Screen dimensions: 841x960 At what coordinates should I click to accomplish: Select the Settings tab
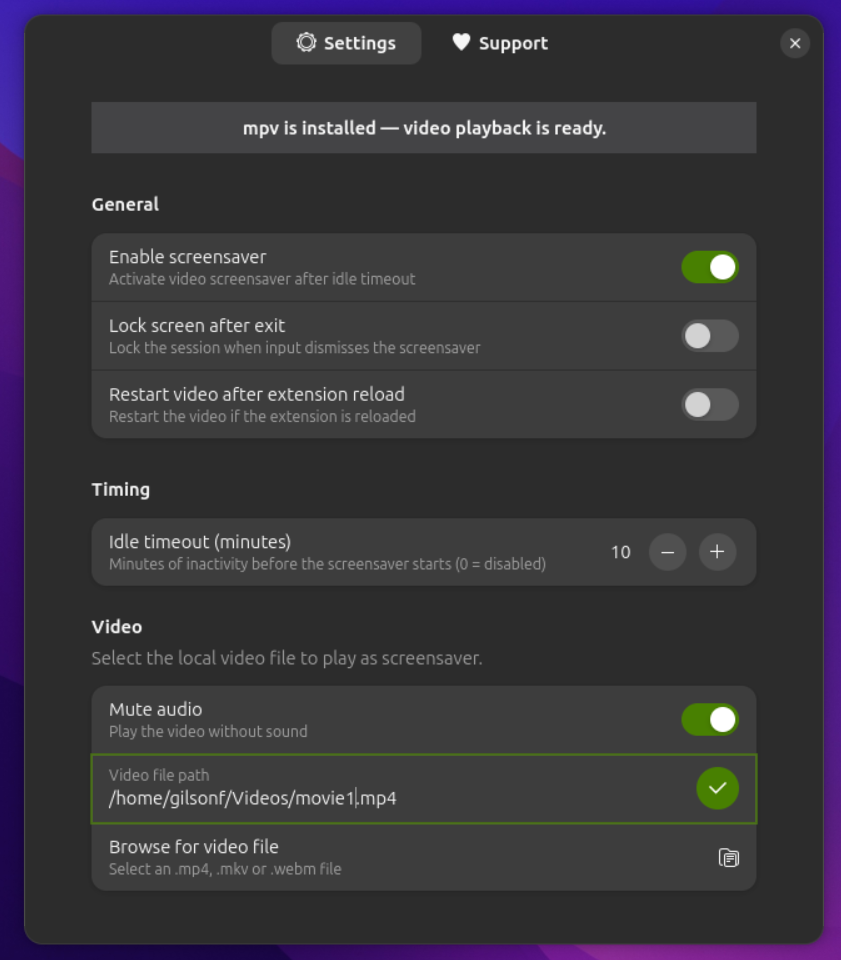346,43
